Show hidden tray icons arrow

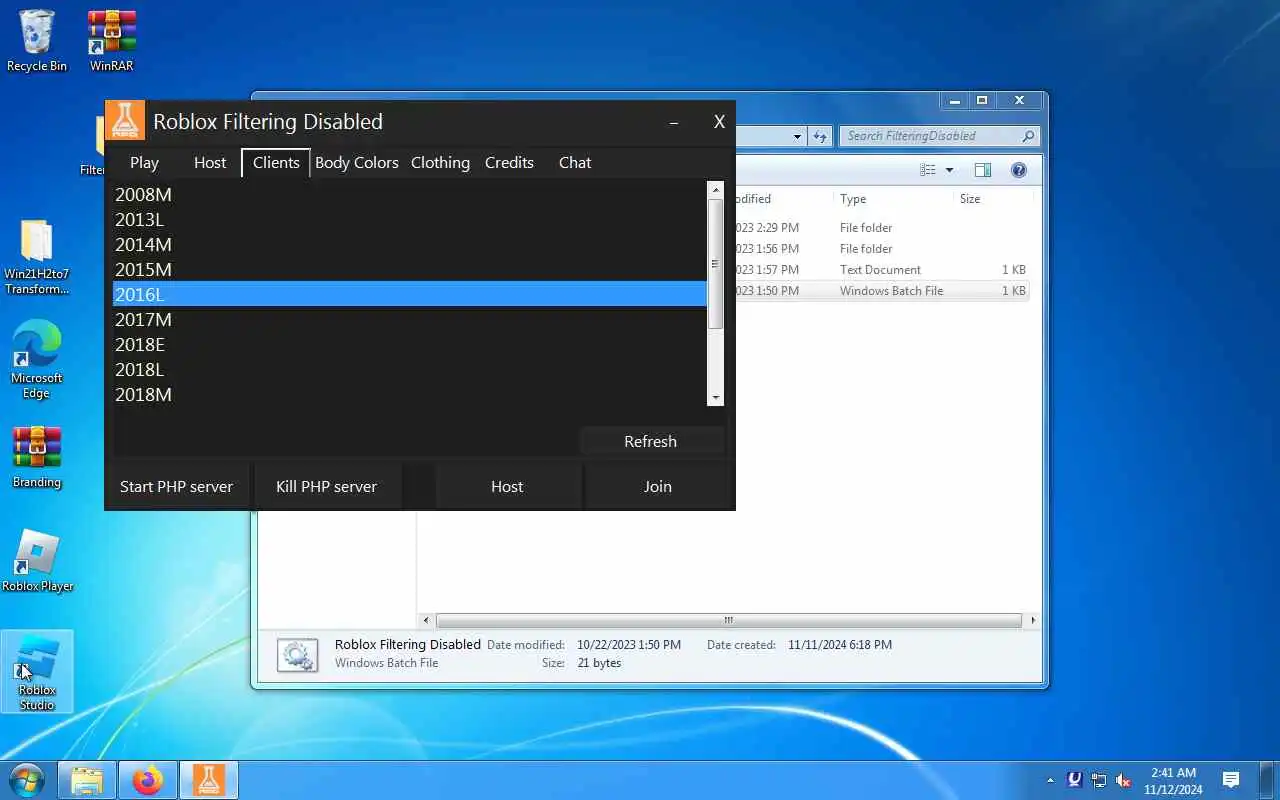pyautogui.click(x=1050, y=780)
